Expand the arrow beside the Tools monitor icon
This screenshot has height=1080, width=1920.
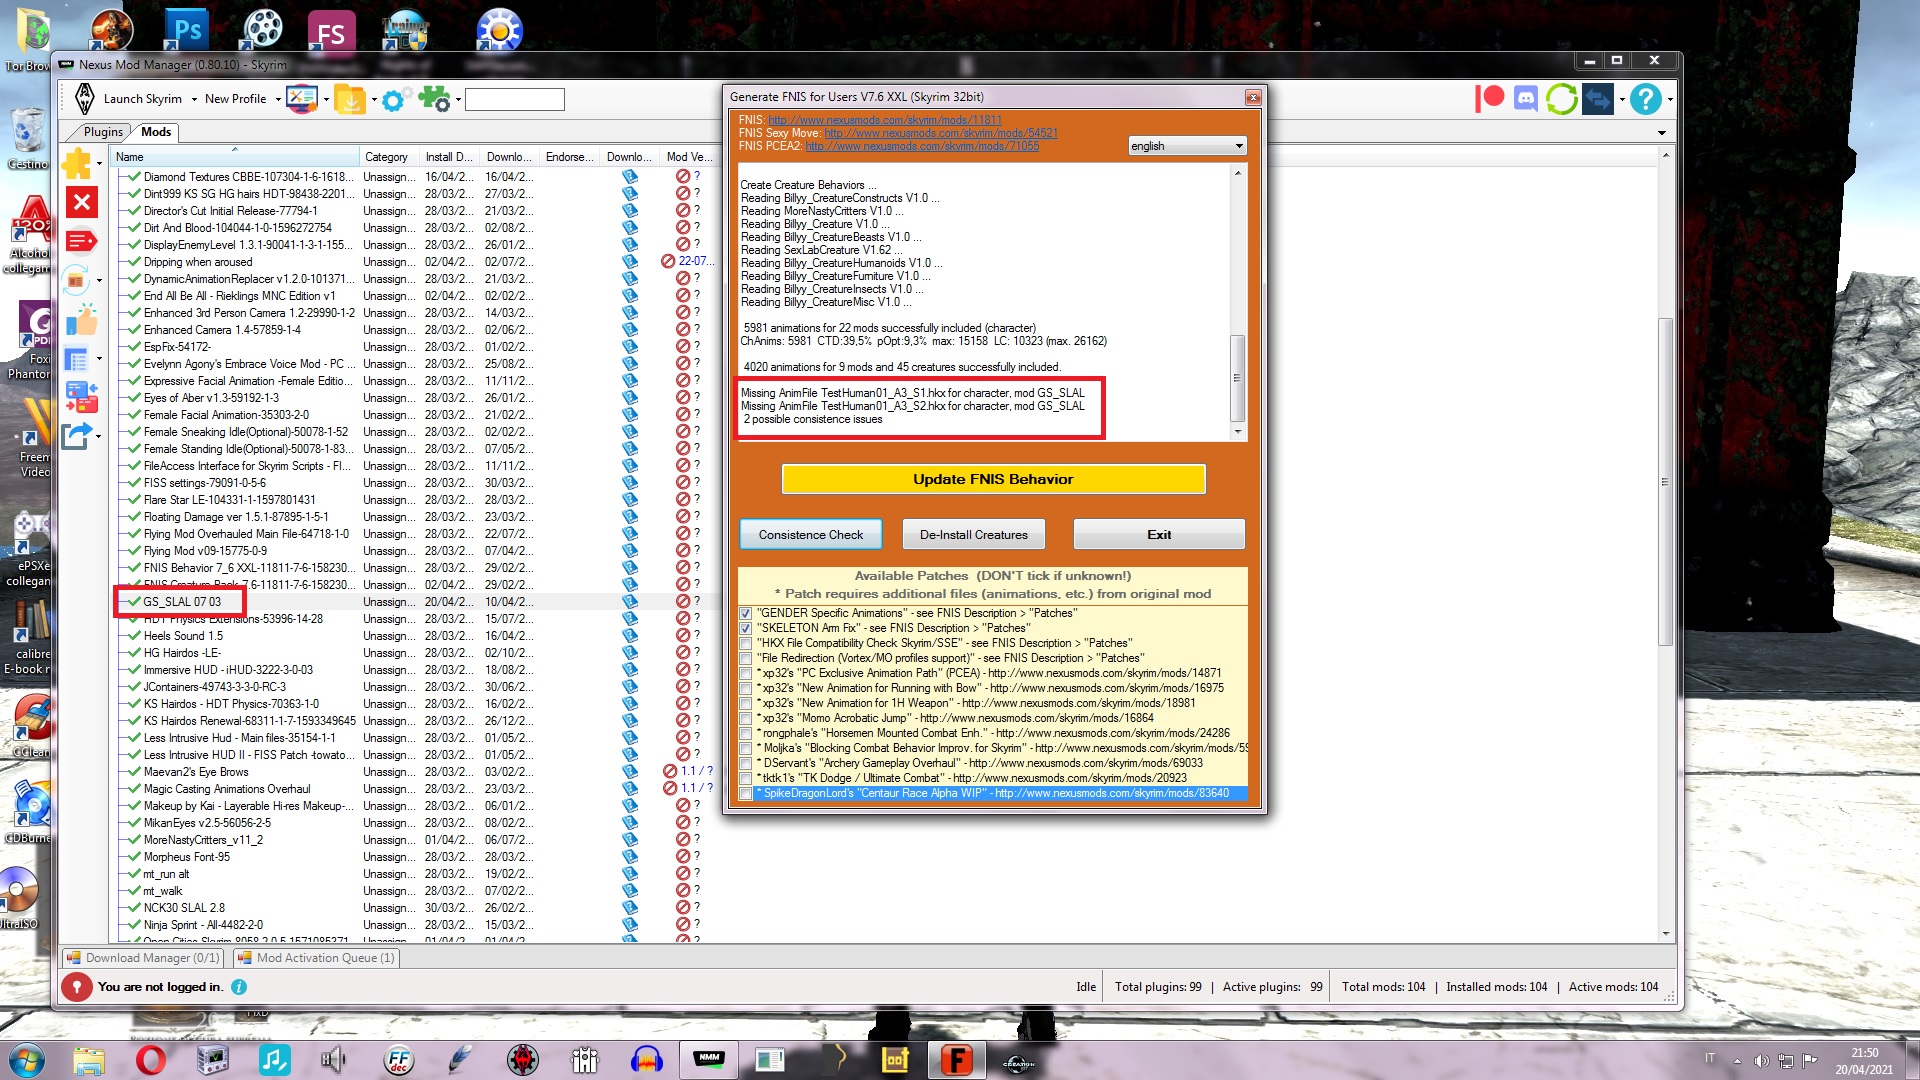click(x=326, y=100)
